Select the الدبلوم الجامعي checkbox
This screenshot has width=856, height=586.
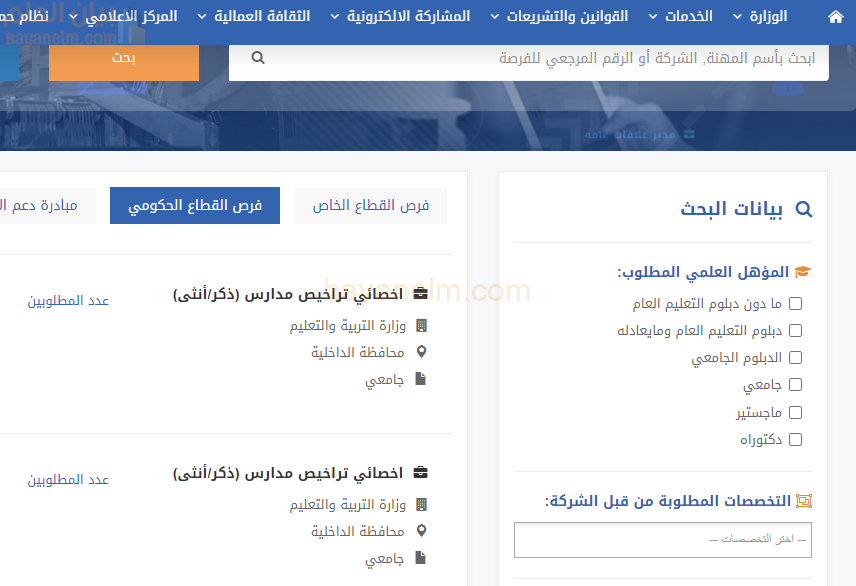[x=795, y=357]
